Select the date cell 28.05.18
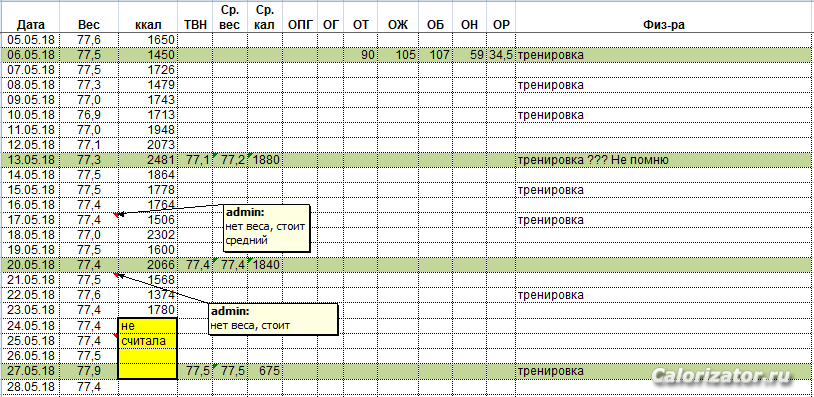The height and width of the screenshot is (397, 814). tap(30, 387)
